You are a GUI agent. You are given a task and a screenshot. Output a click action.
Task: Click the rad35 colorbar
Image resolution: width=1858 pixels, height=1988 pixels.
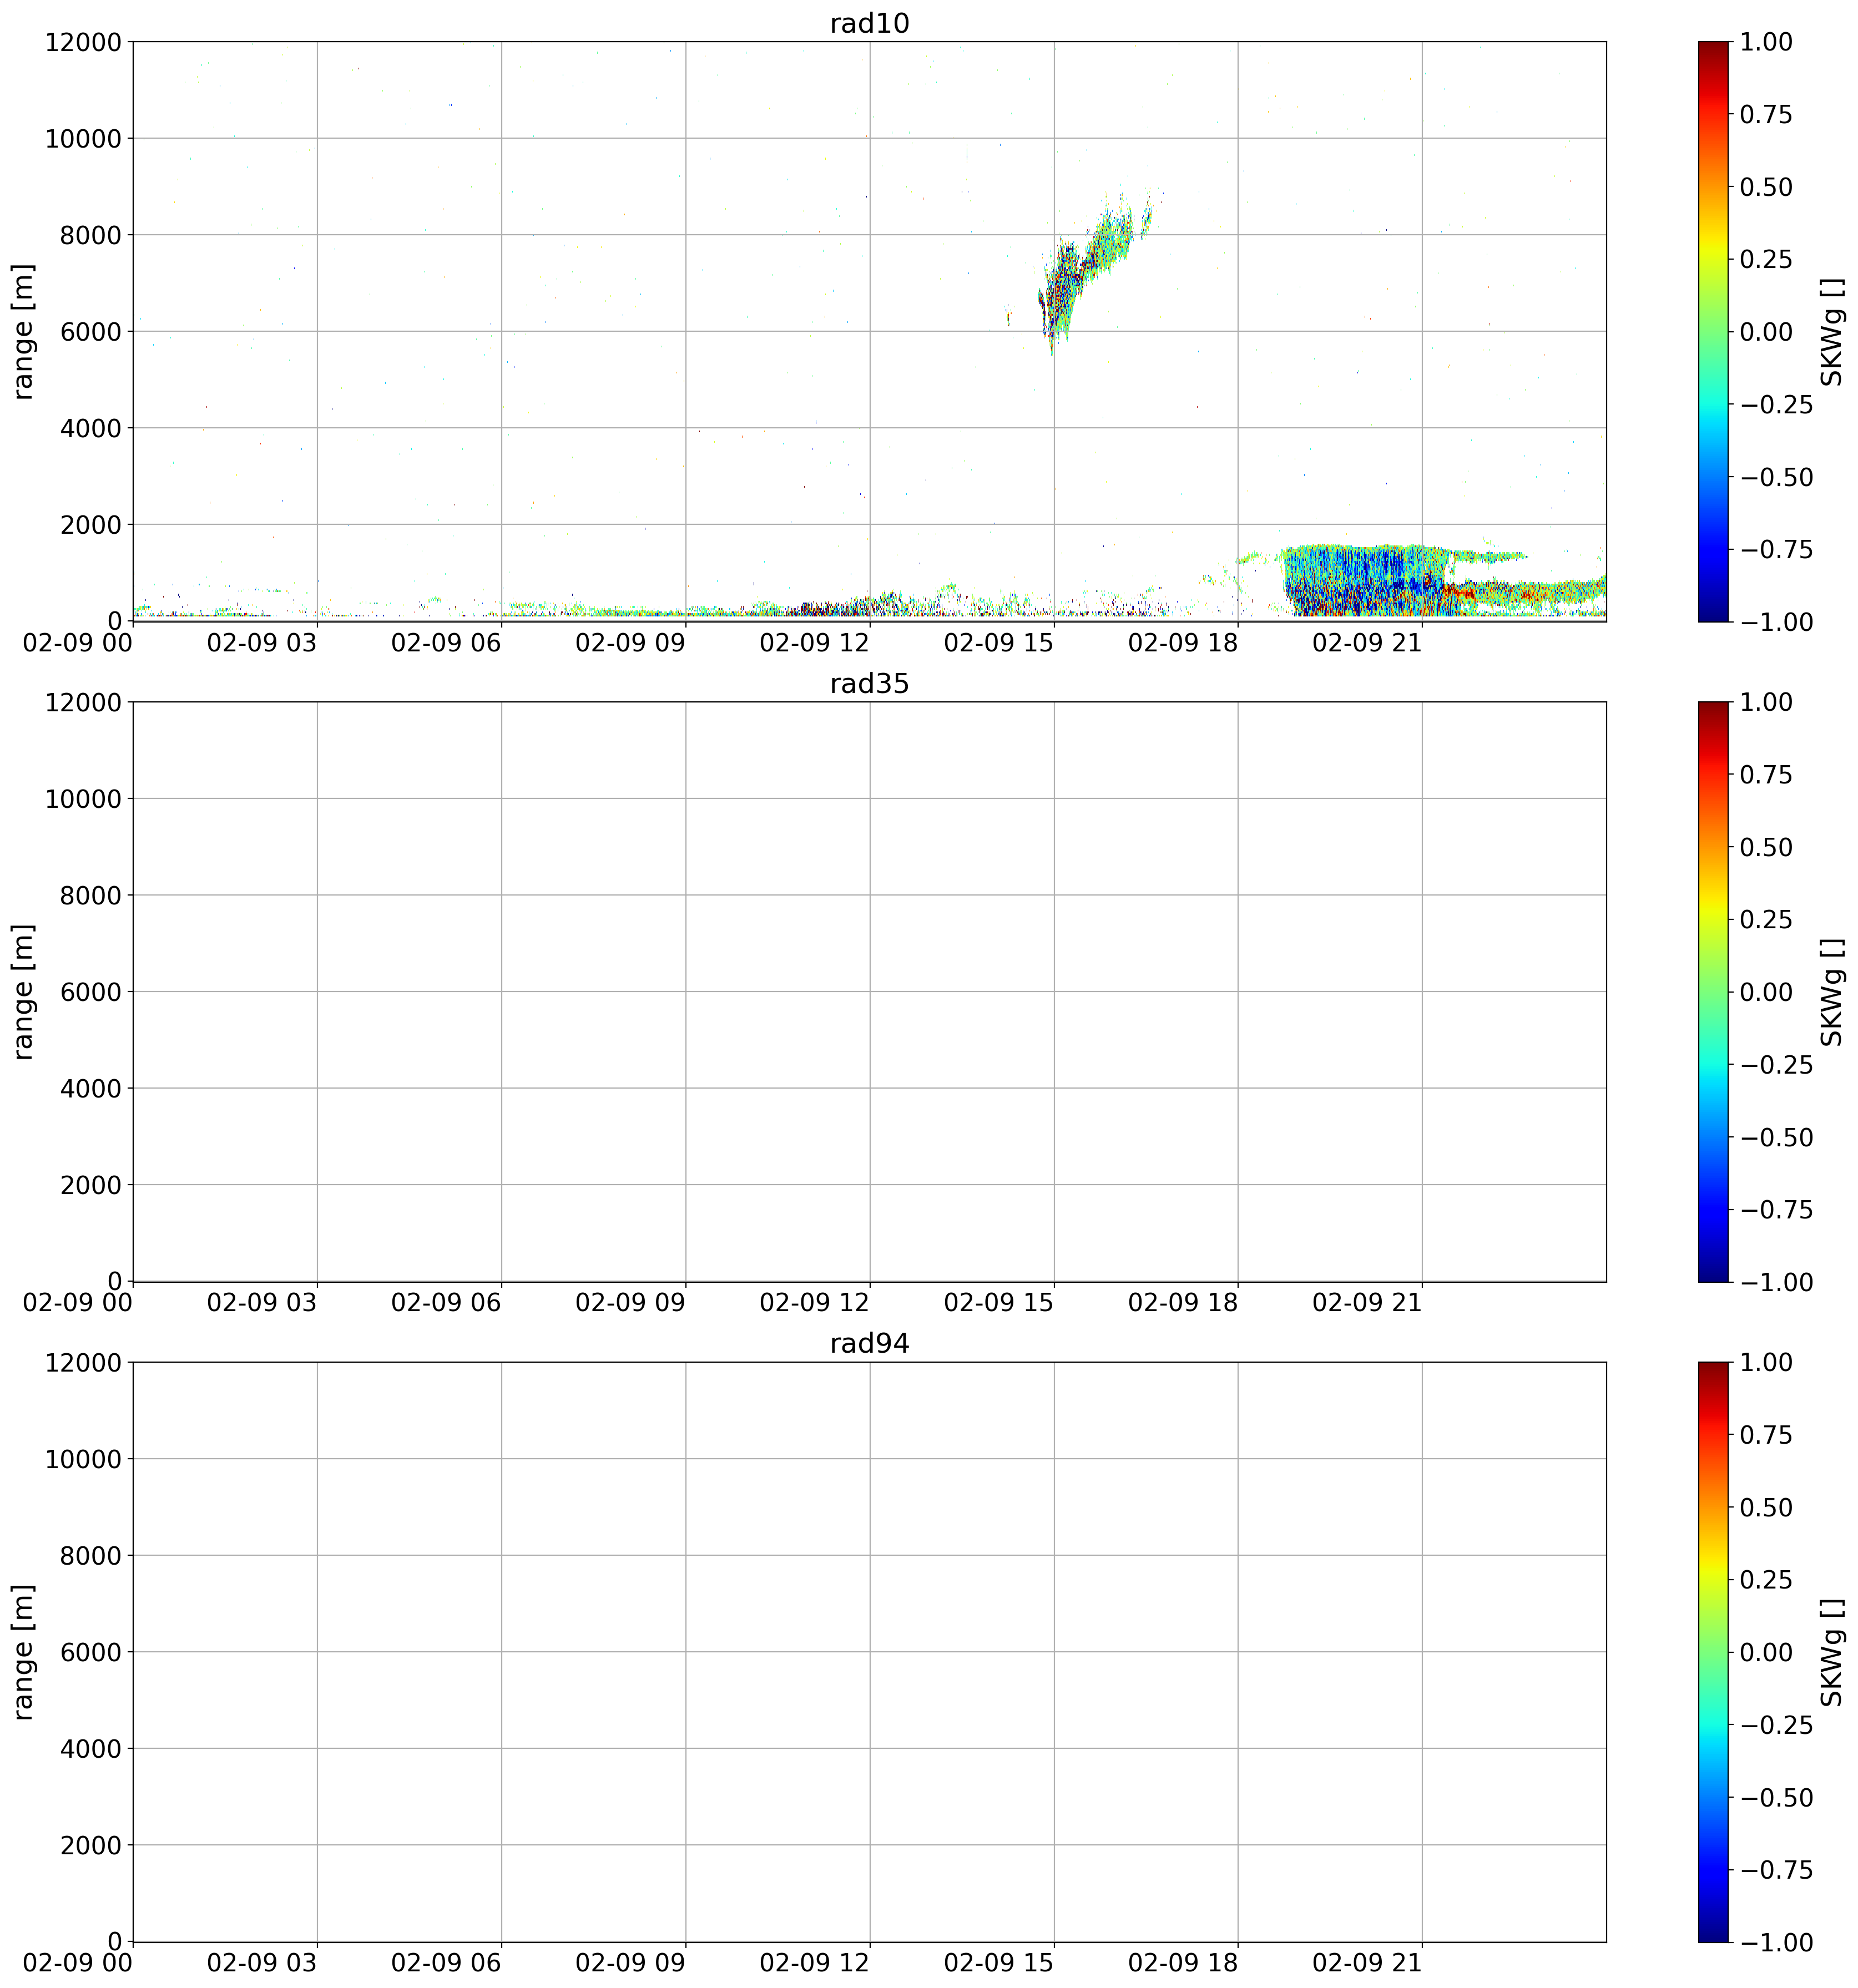(x=1713, y=991)
